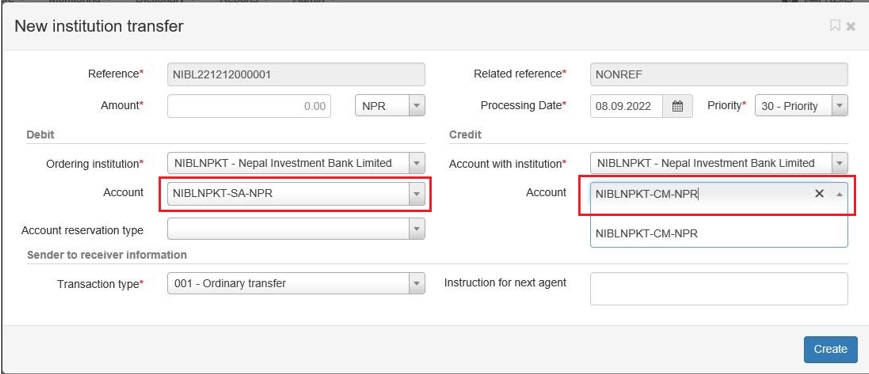Open the Debit Account NIBLNPKT-SA-NPR dropdown
This screenshot has height=374, width=869.
pos(296,194)
